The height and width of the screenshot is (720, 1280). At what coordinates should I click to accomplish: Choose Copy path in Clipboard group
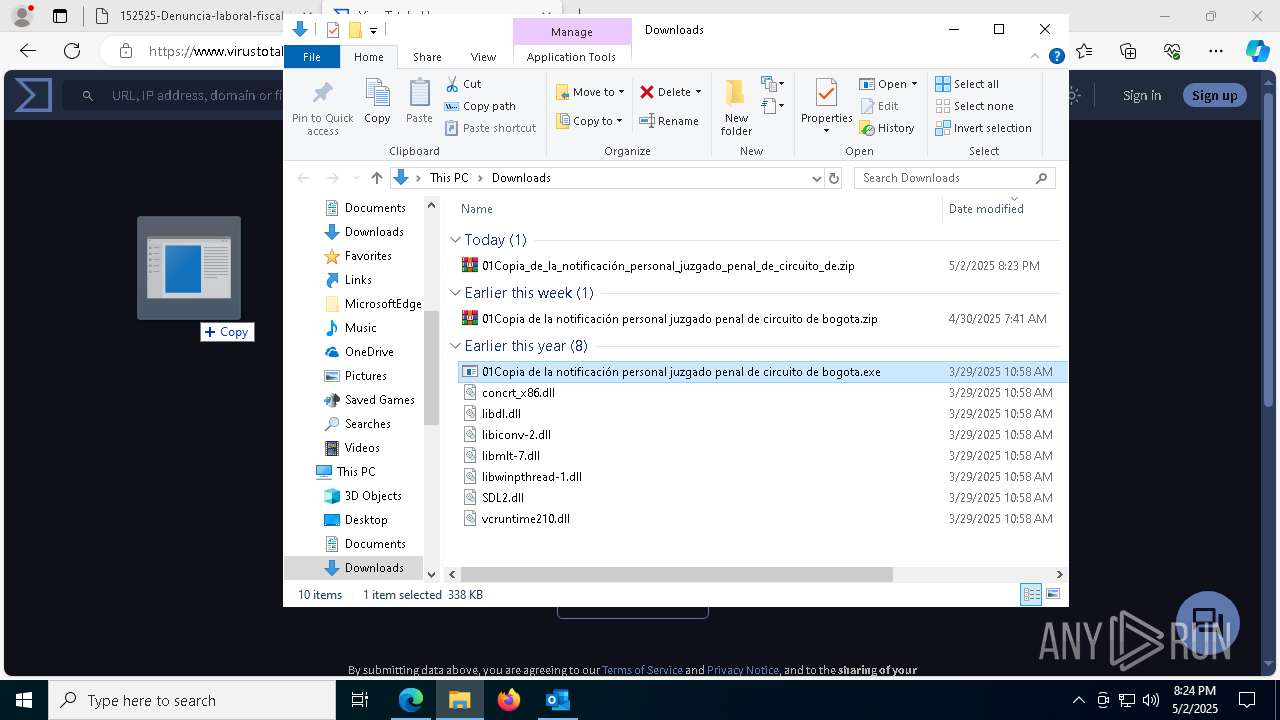click(480, 106)
